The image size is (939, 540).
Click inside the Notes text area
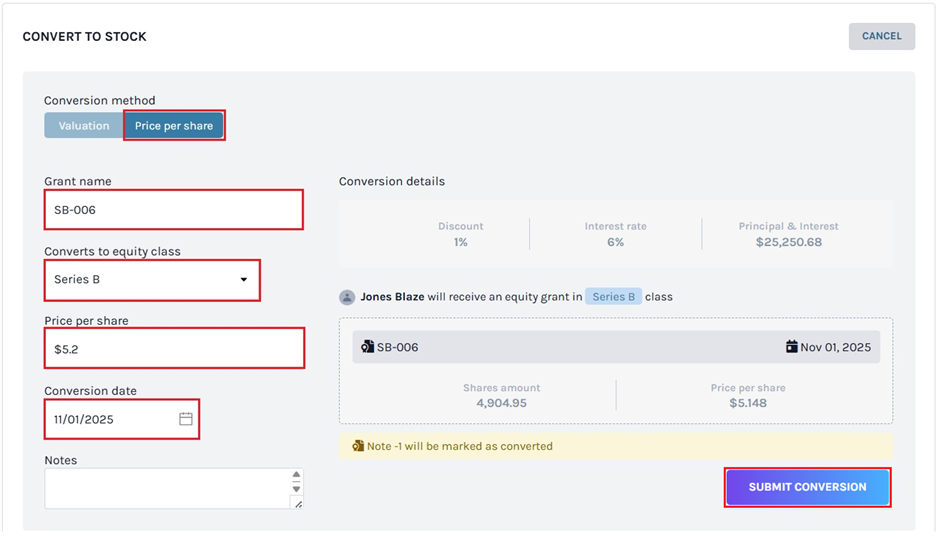pyautogui.click(x=165, y=489)
